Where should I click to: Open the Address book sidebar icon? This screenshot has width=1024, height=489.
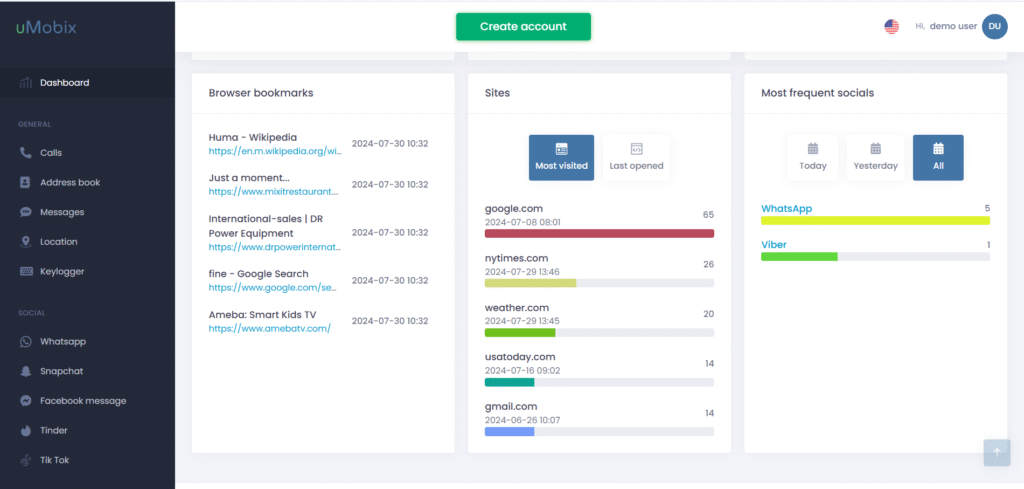point(26,183)
